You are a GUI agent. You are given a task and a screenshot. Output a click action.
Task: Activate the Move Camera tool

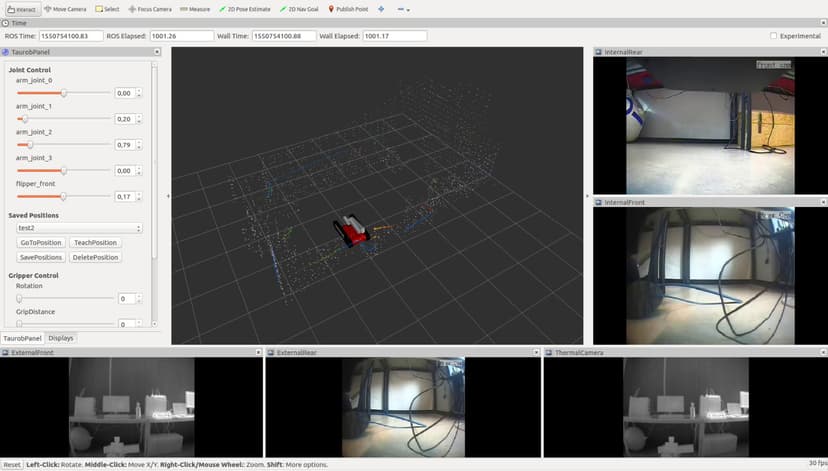(66, 9)
